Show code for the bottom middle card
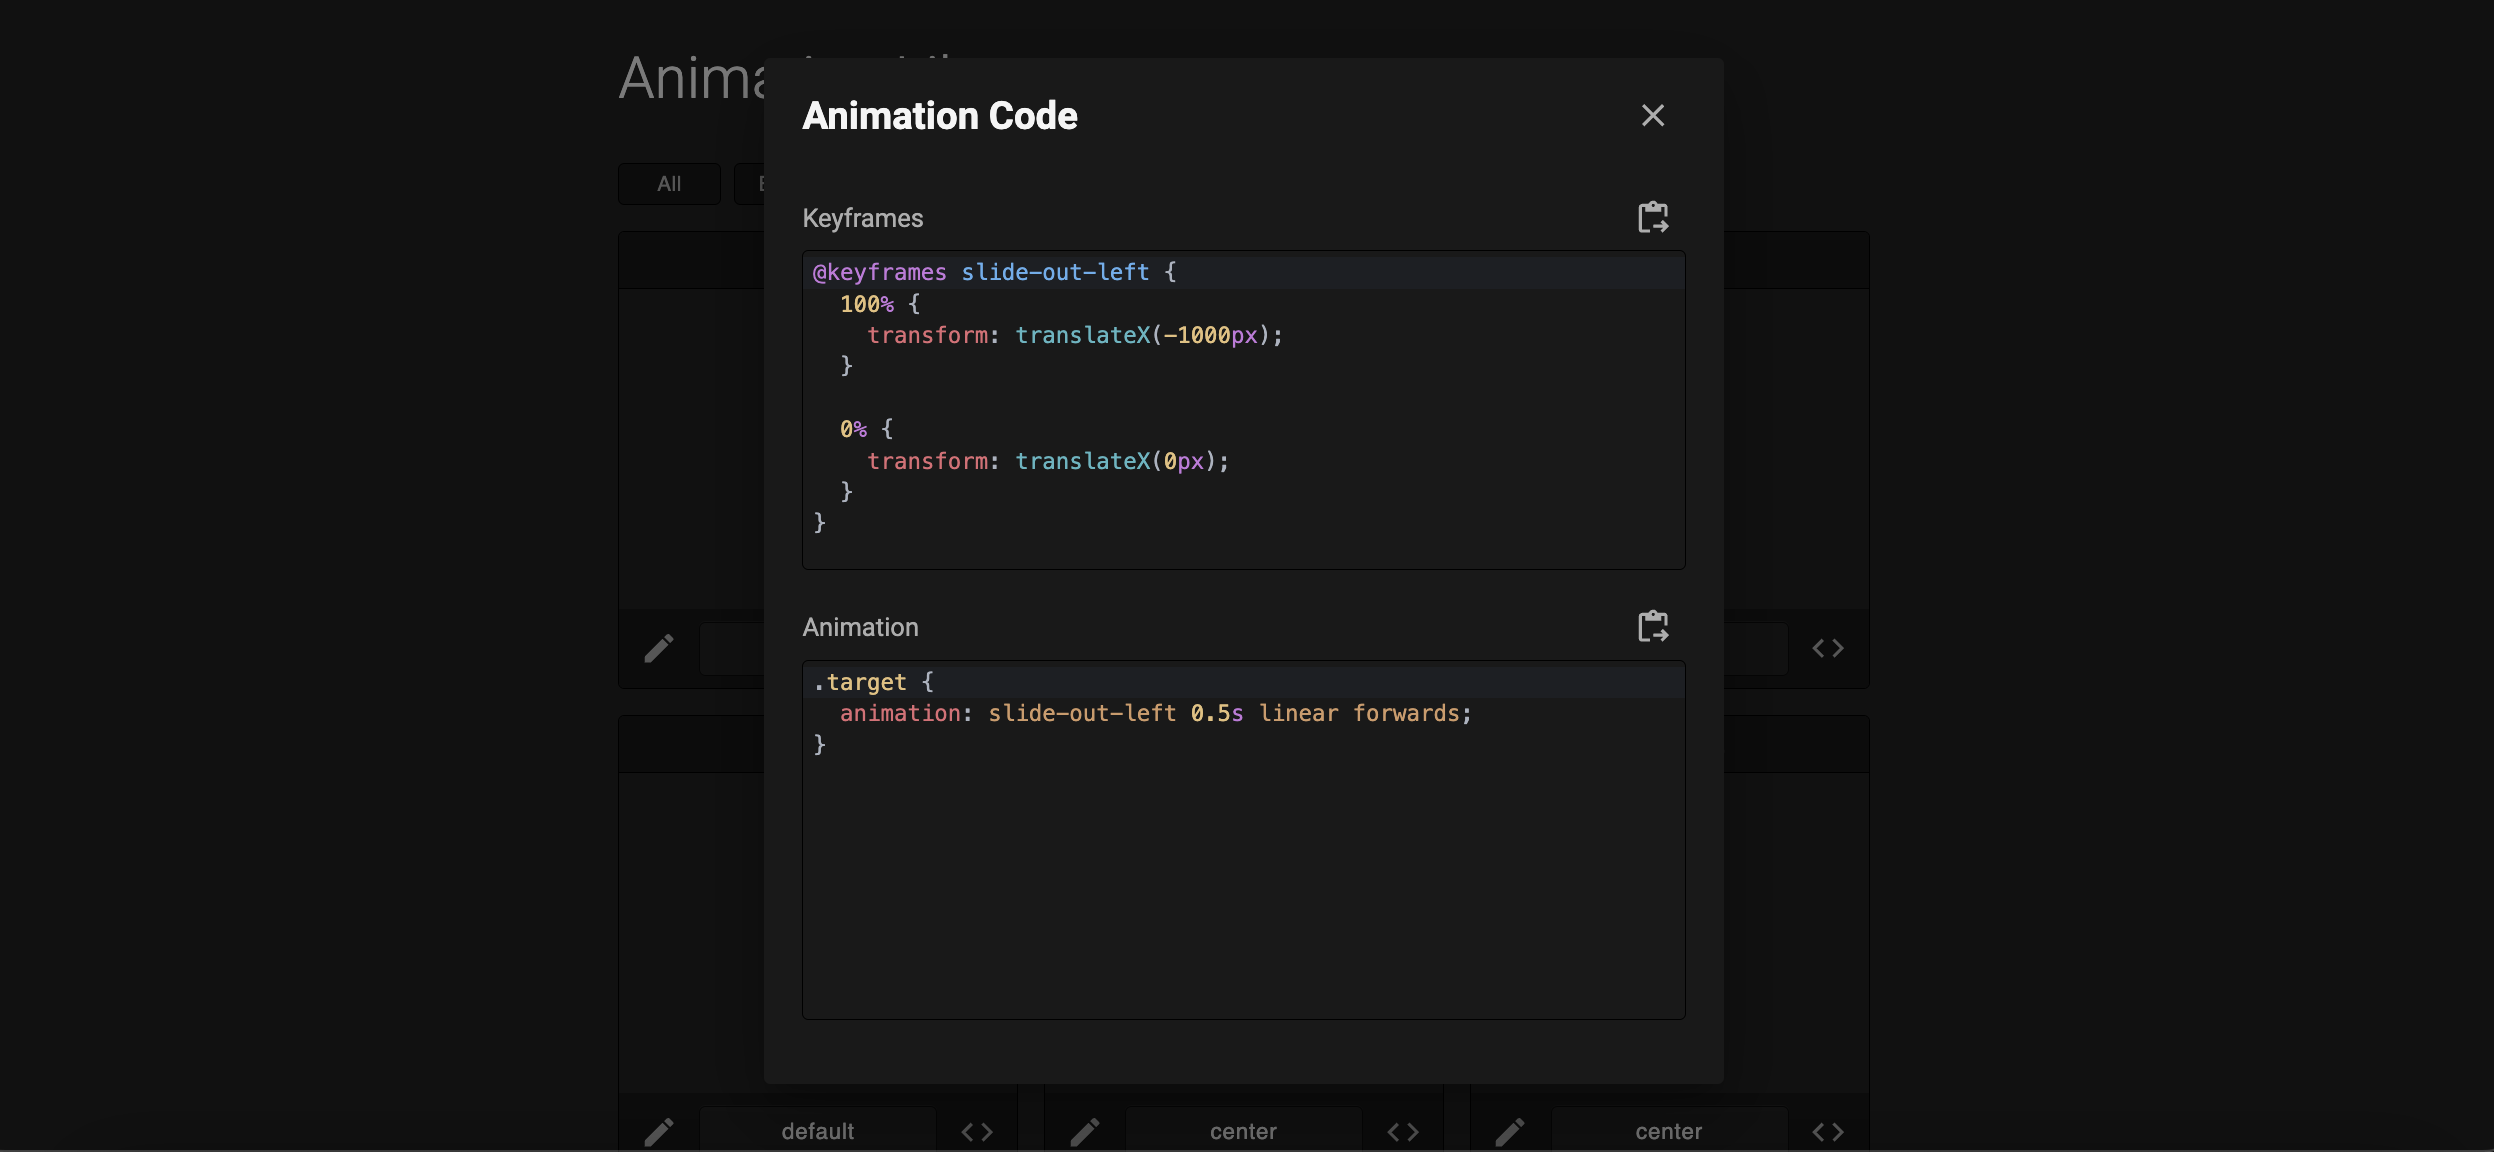This screenshot has height=1152, width=2494. coord(1403,1132)
